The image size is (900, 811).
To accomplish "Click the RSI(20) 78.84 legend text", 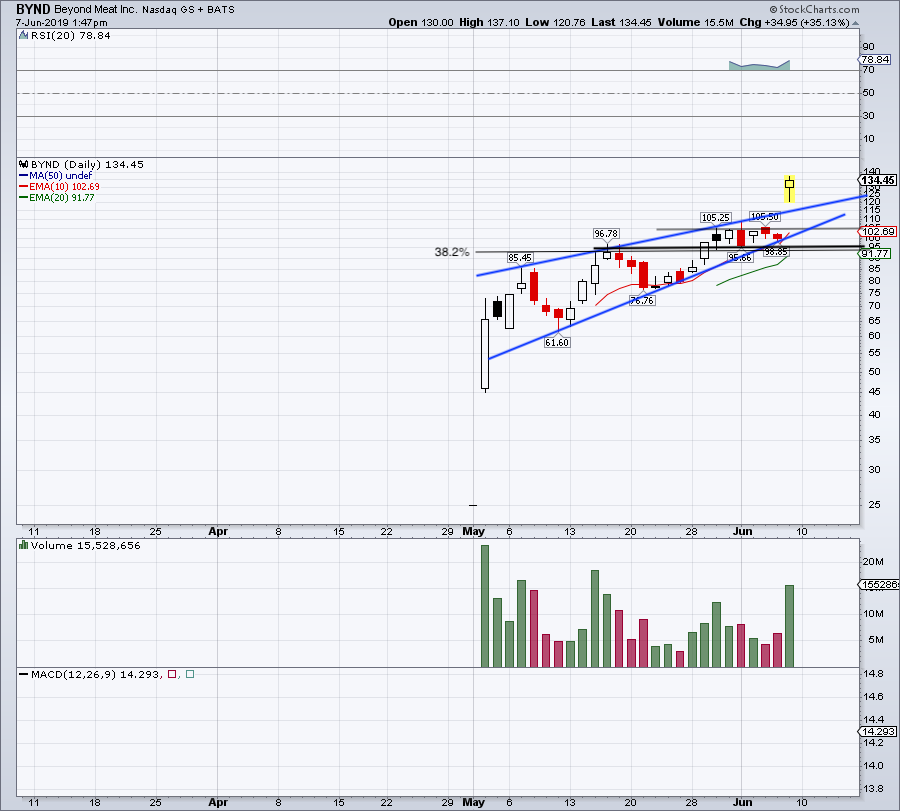I will [x=71, y=36].
